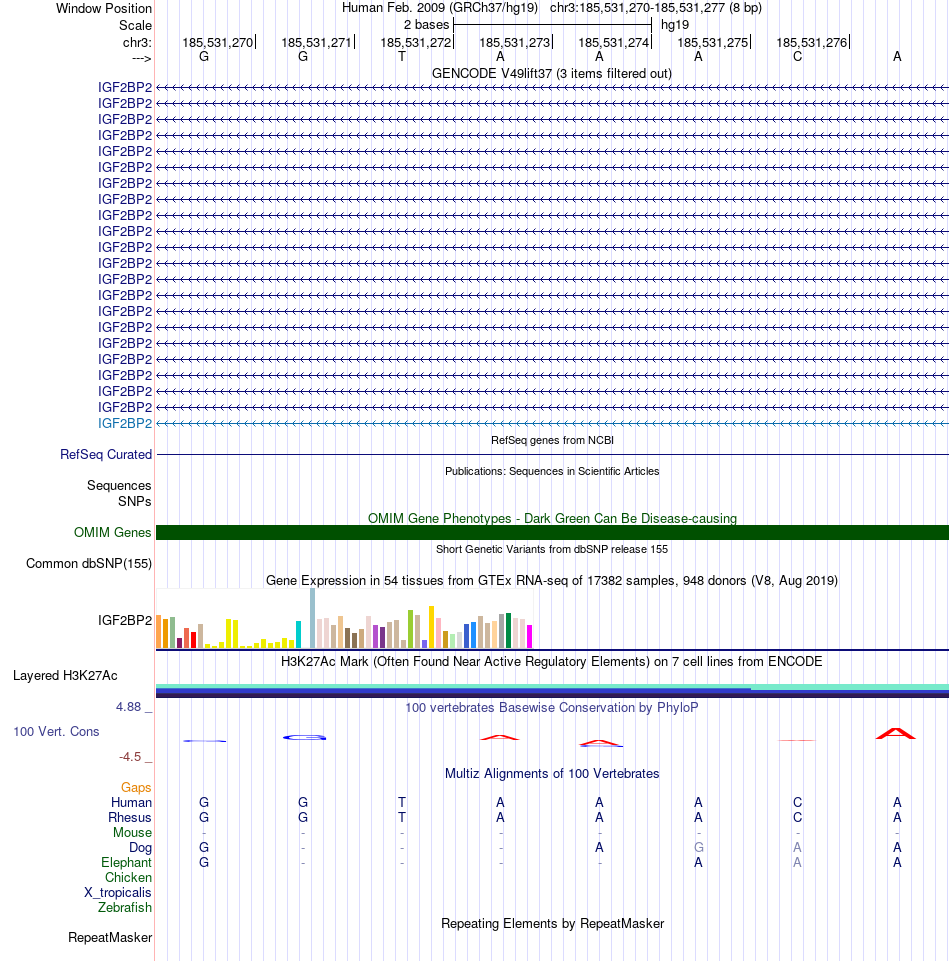This screenshot has height=961, width=950.
Task: Click the large red A PhyloP logo at far right
Action: click(895, 734)
